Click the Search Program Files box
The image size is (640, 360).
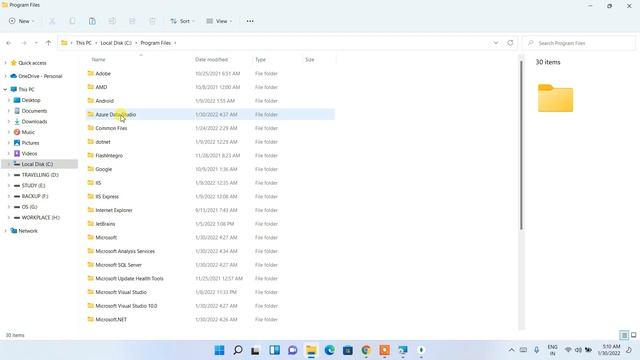point(579,43)
